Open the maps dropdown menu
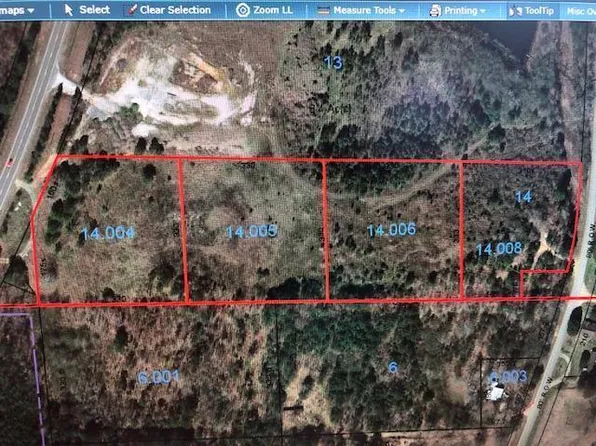 (17, 10)
